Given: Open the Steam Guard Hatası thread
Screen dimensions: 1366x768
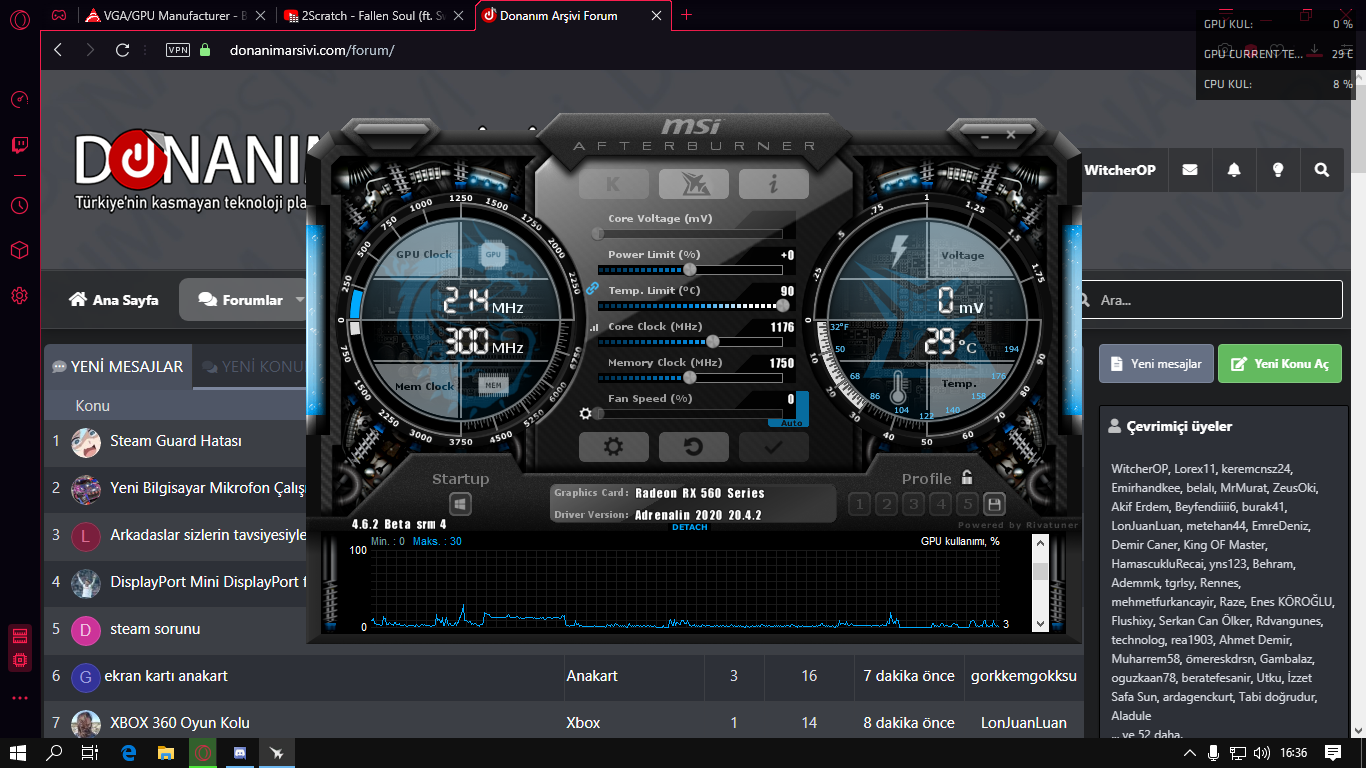Looking at the screenshot, I should (x=176, y=441).
